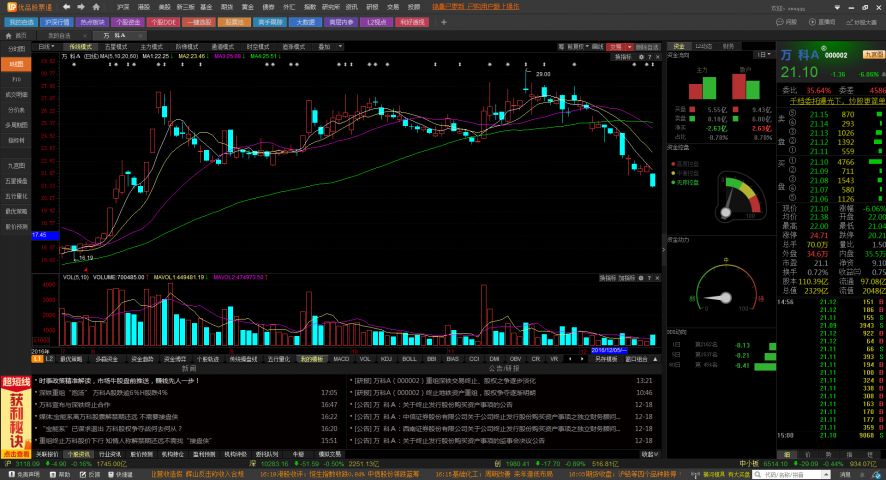The image size is (886, 480).
Task: Open the 万科宣布与深铁终止合作 news item
Action: (75, 405)
